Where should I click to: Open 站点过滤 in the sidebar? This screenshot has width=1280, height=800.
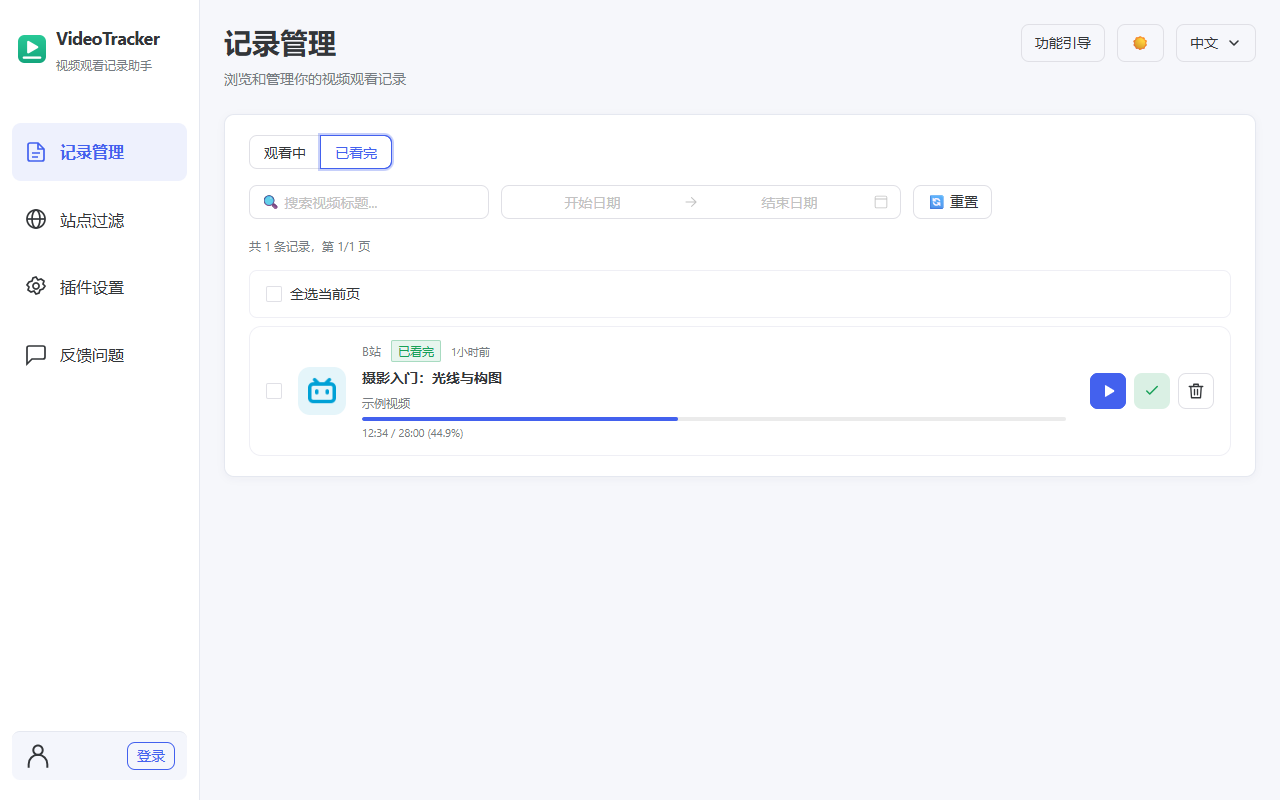(x=99, y=220)
